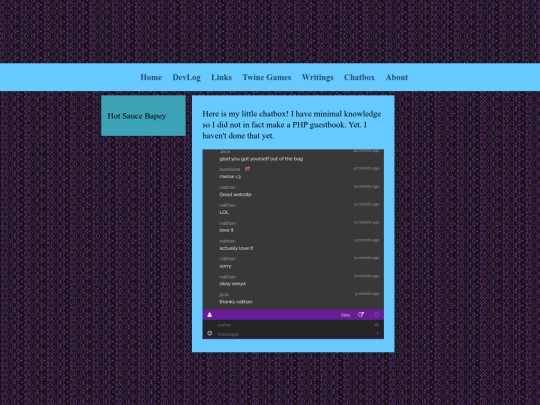The height and width of the screenshot is (405, 540).
Task: Click the refresh circle icon in chatbox
Action: coord(376,315)
